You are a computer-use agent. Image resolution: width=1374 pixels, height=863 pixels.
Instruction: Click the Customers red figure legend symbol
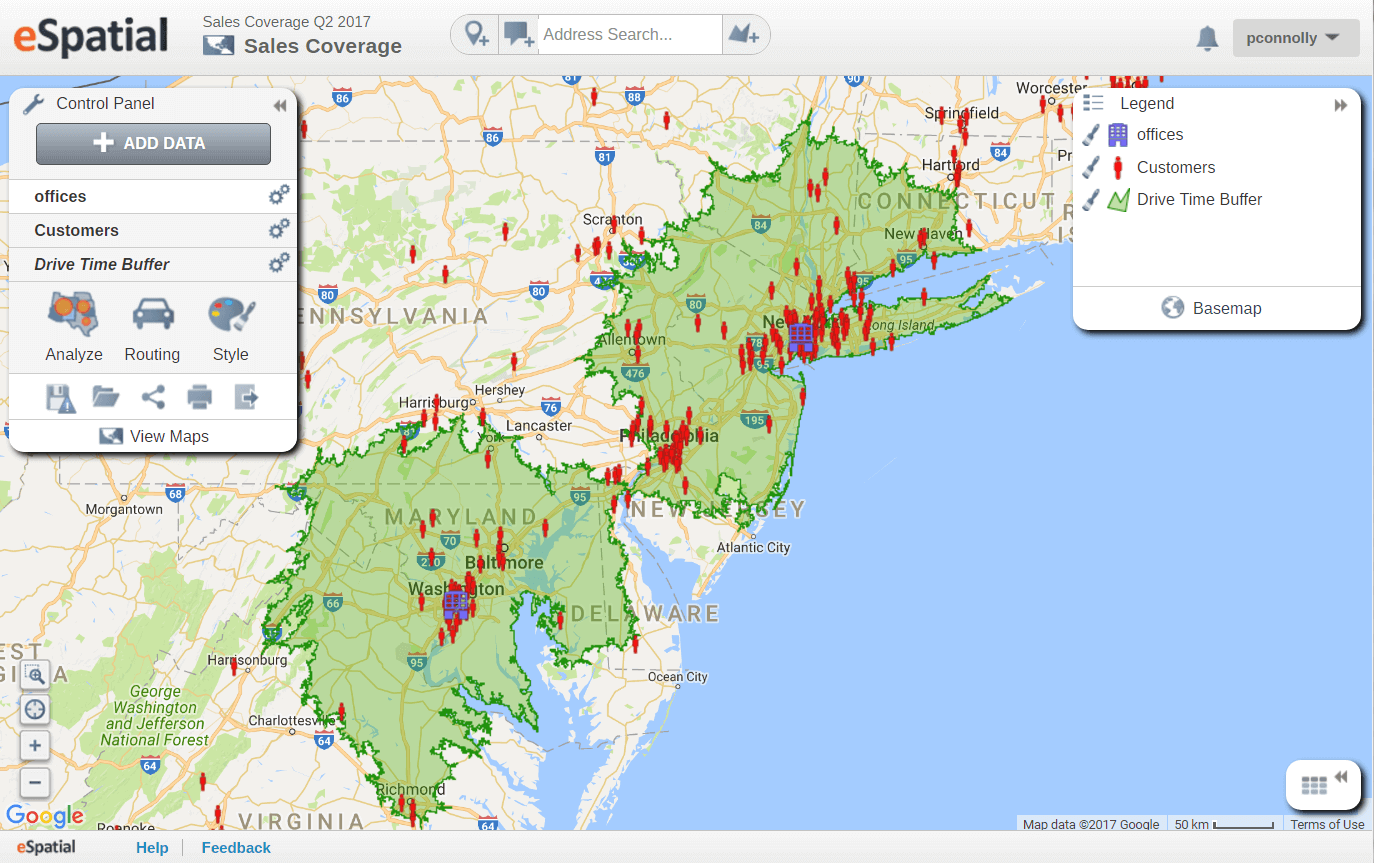tap(1118, 168)
